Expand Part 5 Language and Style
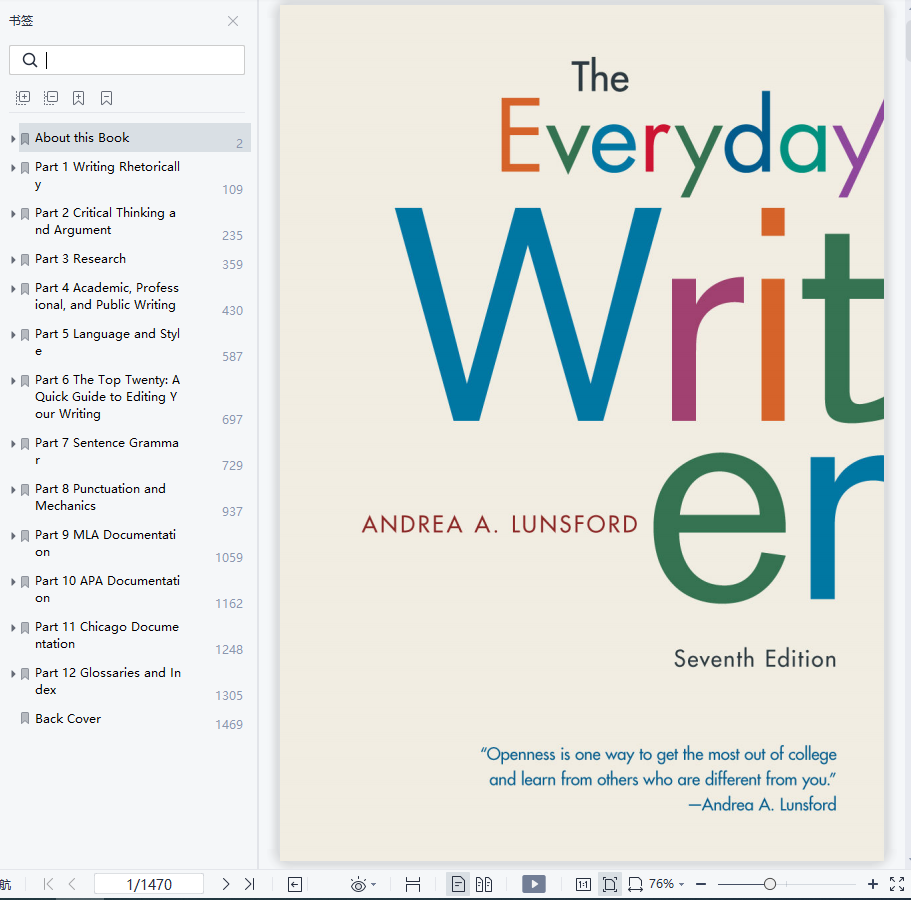The width and height of the screenshot is (911, 900). tap(13, 335)
